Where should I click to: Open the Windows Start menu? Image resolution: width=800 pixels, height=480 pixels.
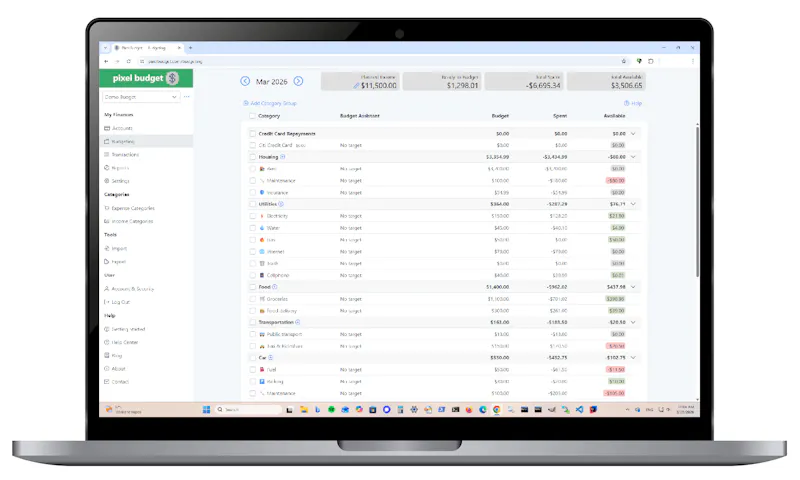[206, 410]
